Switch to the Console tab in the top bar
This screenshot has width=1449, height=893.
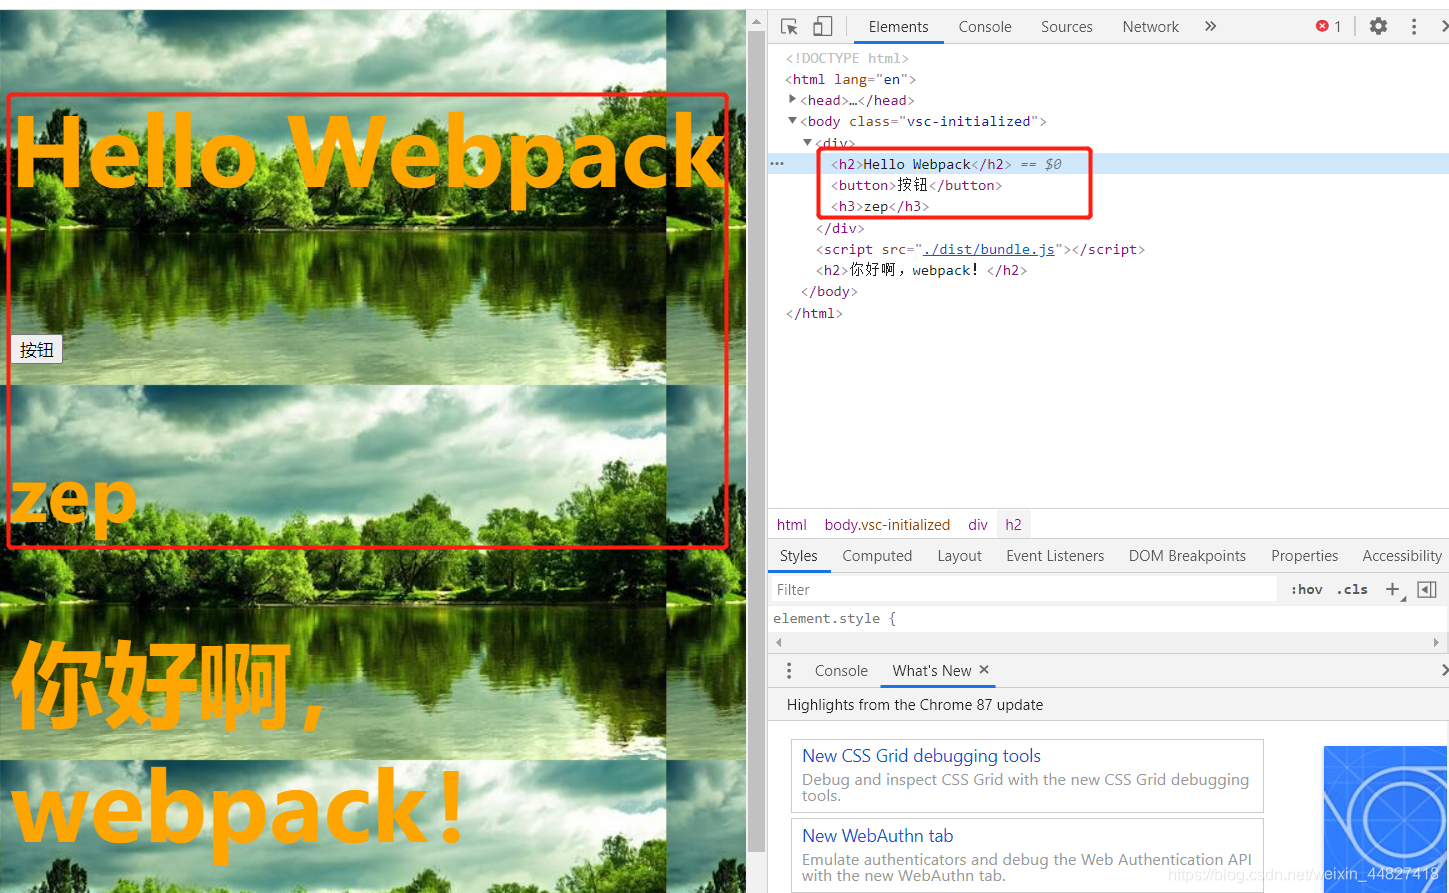[x=985, y=27]
